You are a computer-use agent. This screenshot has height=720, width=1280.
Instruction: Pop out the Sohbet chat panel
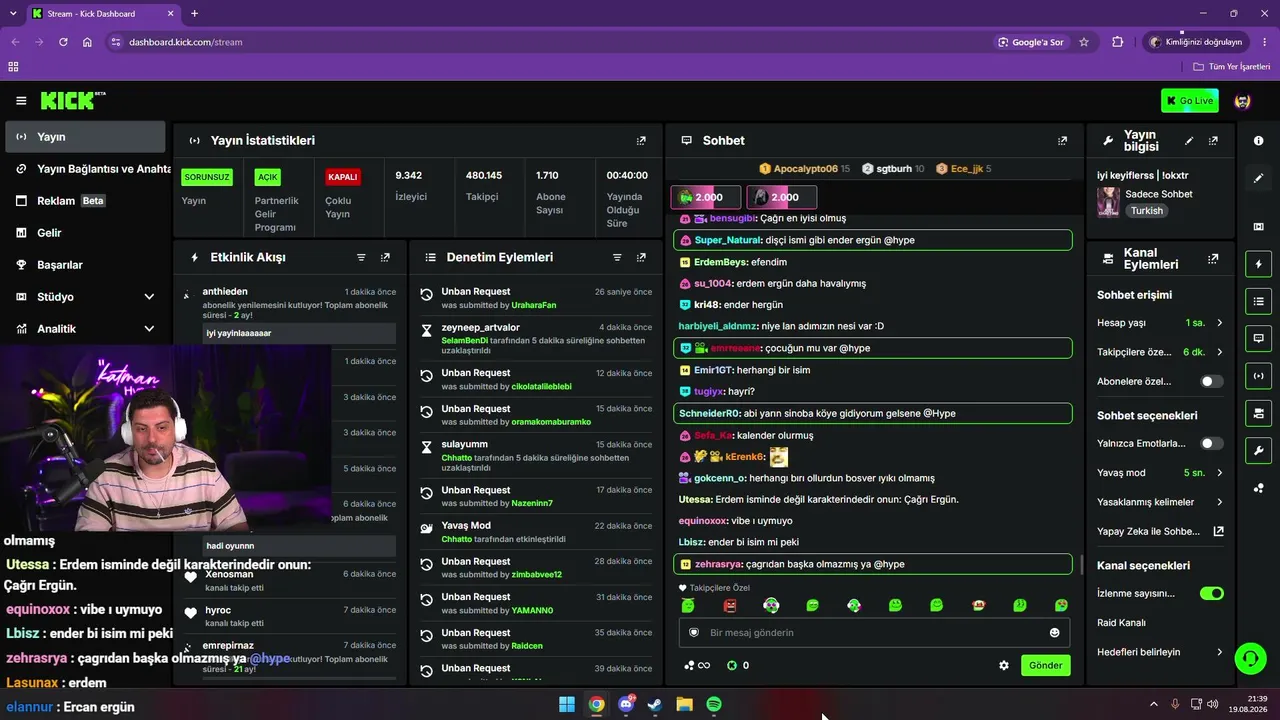pyautogui.click(x=1062, y=141)
